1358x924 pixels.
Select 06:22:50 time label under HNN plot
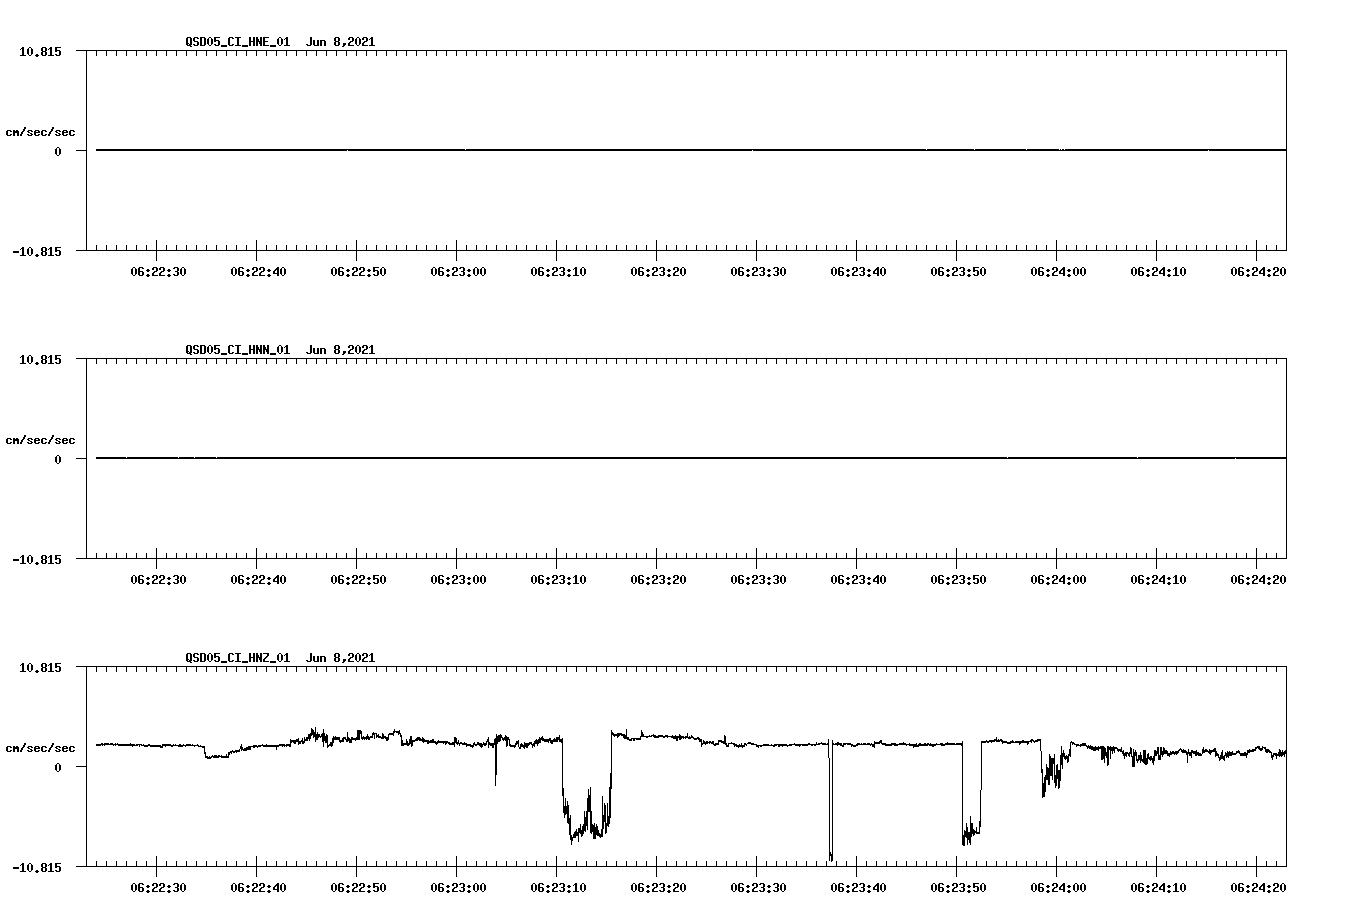(x=358, y=580)
